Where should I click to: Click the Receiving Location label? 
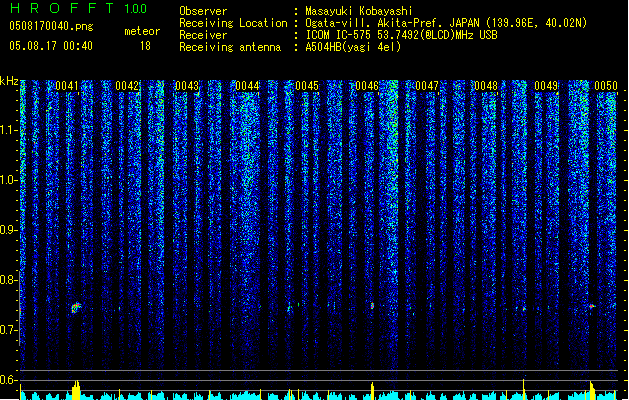[233, 23]
